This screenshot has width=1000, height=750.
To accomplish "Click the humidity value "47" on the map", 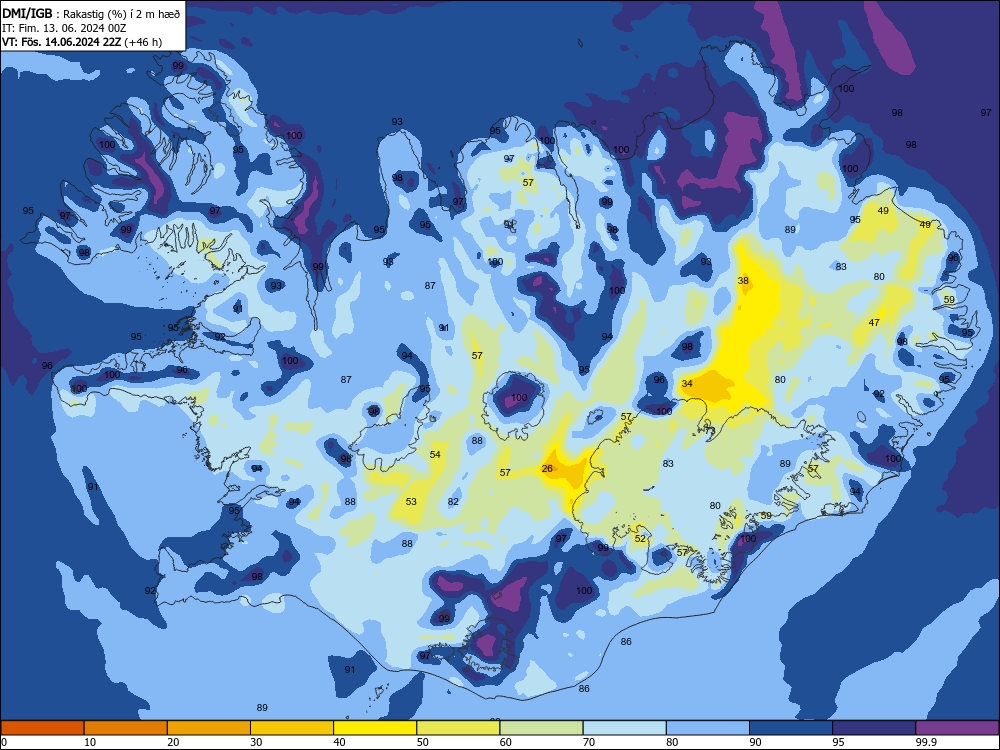I will point(874,323).
